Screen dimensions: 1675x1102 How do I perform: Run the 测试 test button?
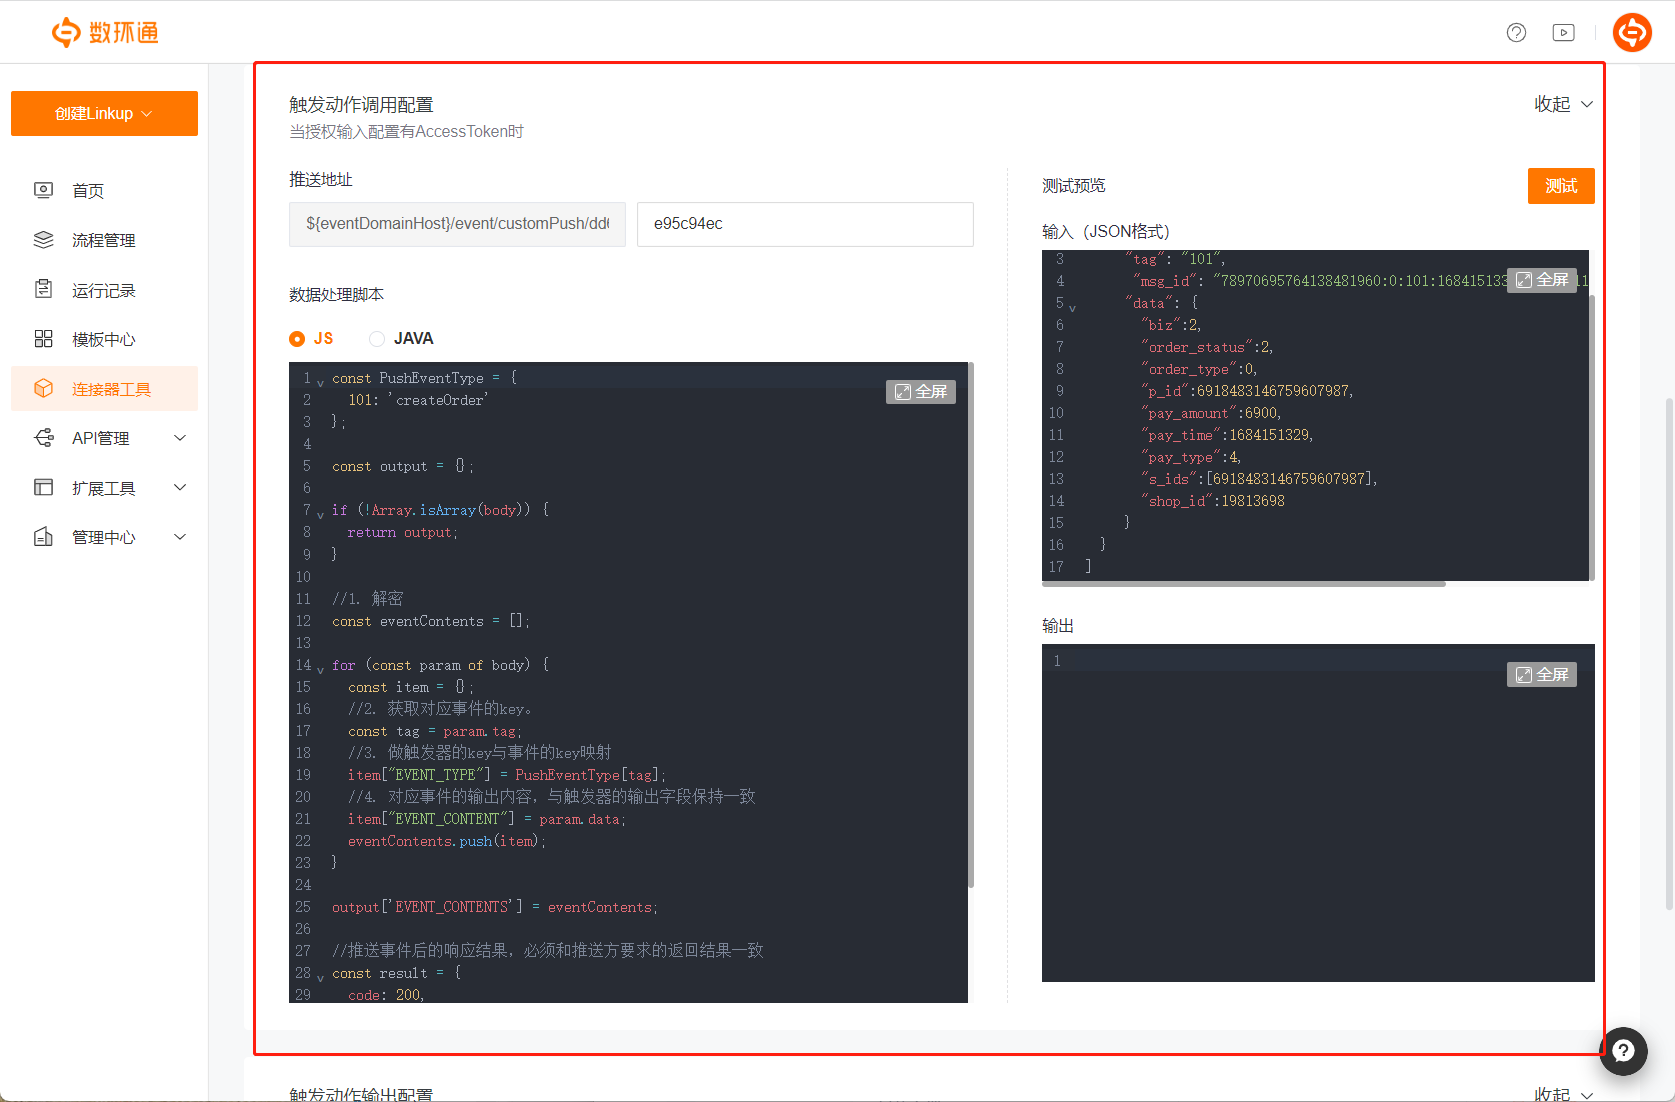point(1561,186)
